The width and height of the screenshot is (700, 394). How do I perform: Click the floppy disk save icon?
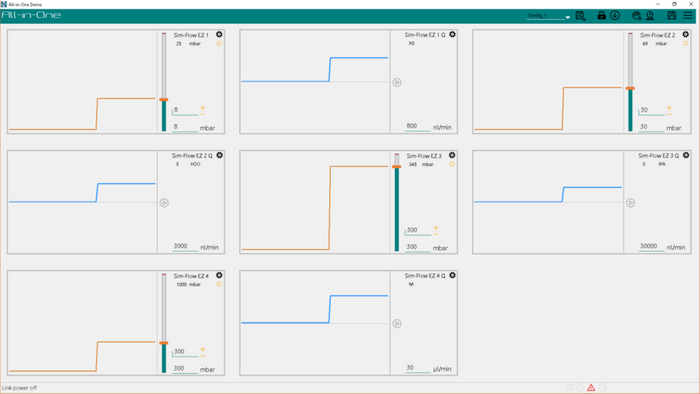pos(671,16)
